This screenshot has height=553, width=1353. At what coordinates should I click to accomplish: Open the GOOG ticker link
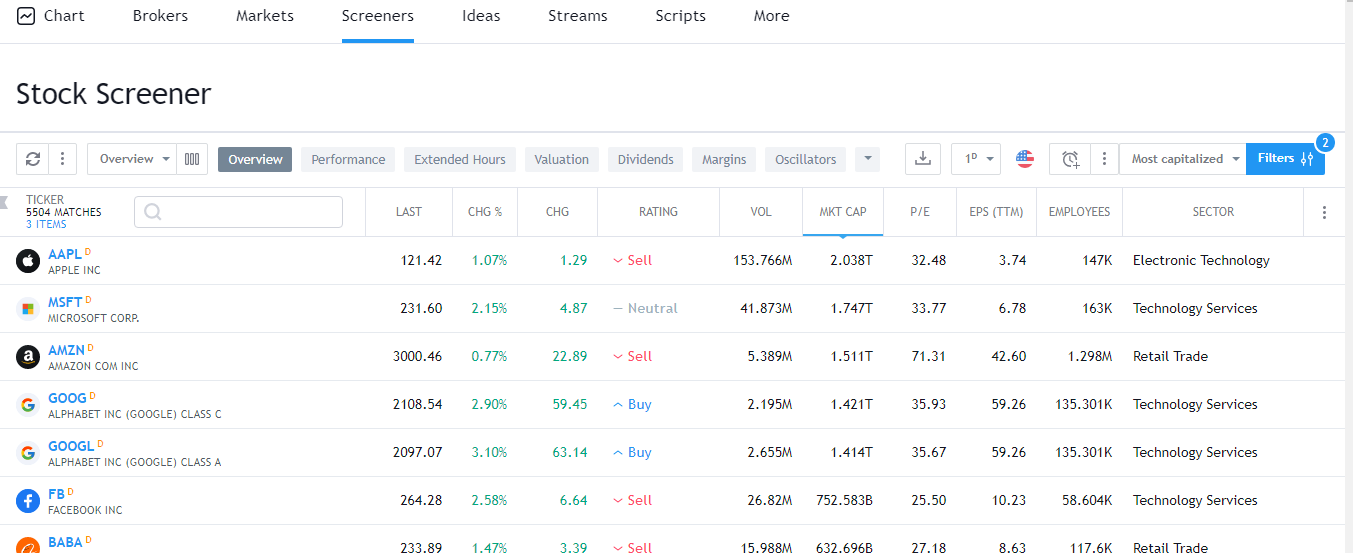[x=68, y=398]
